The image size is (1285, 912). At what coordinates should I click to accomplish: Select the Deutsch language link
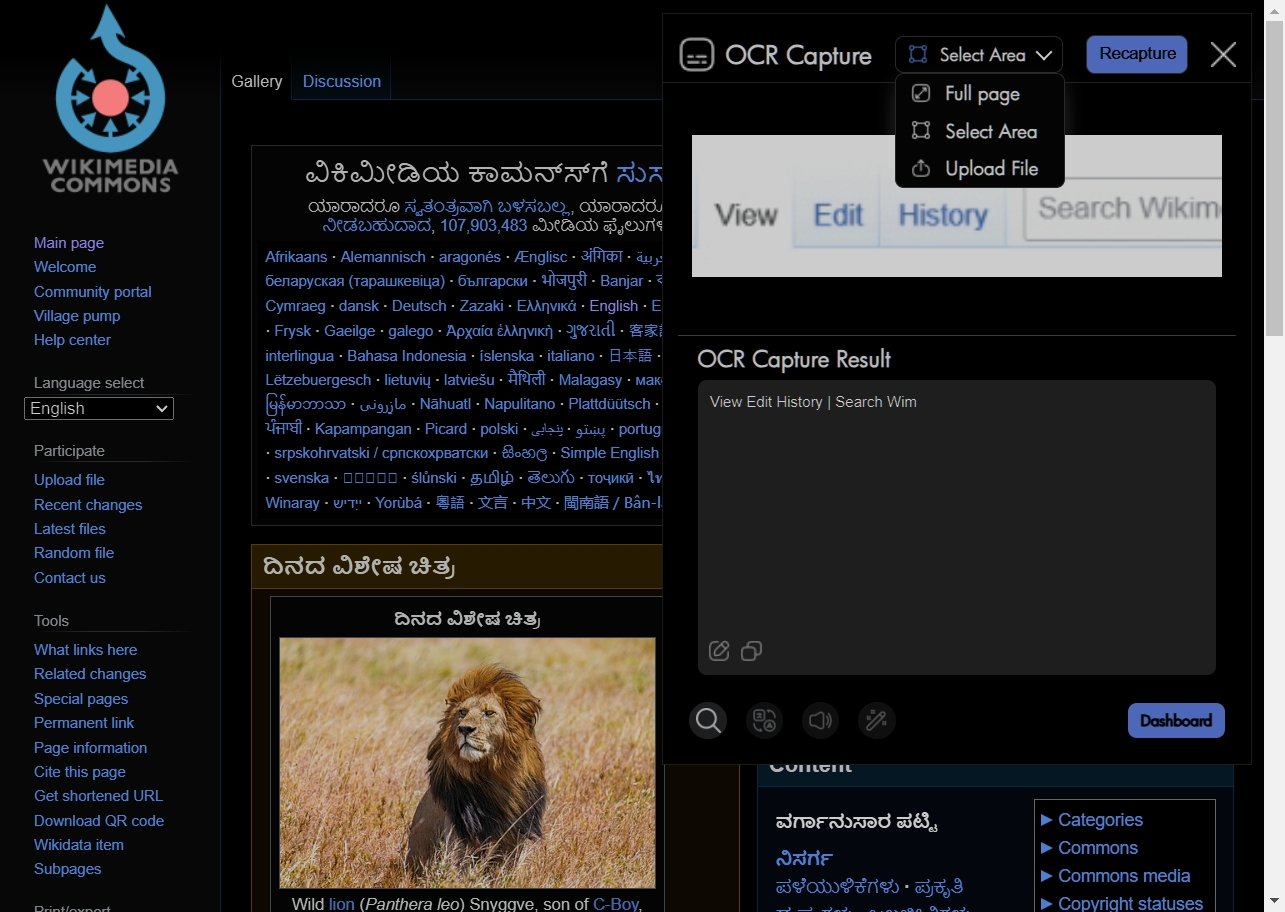[x=419, y=306]
